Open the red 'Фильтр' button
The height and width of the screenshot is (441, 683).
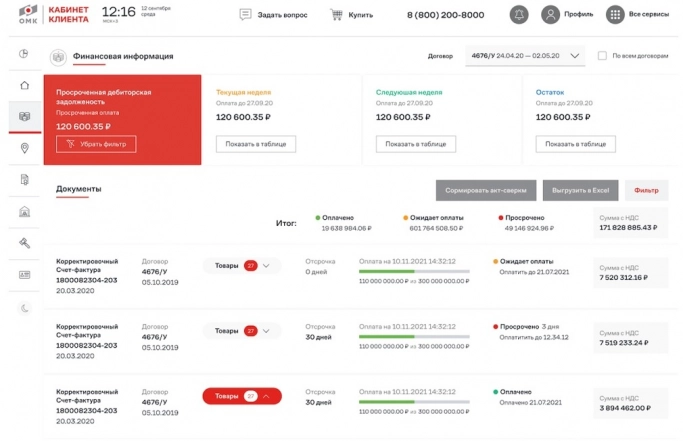tap(646, 190)
